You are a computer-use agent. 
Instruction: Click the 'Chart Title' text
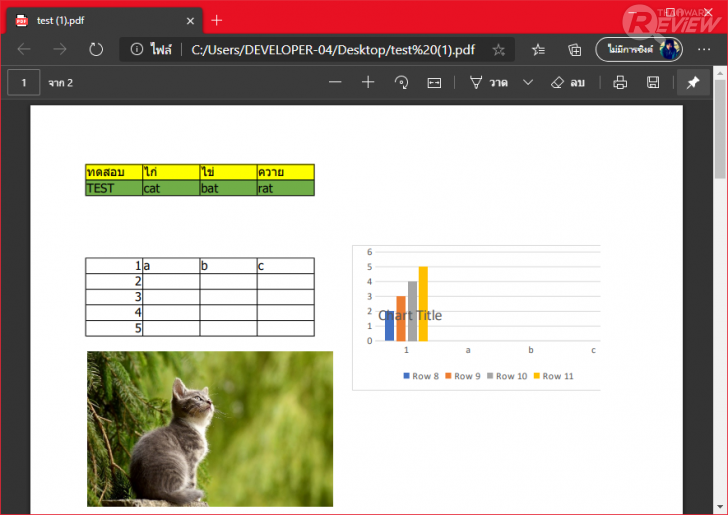[x=410, y=316]
